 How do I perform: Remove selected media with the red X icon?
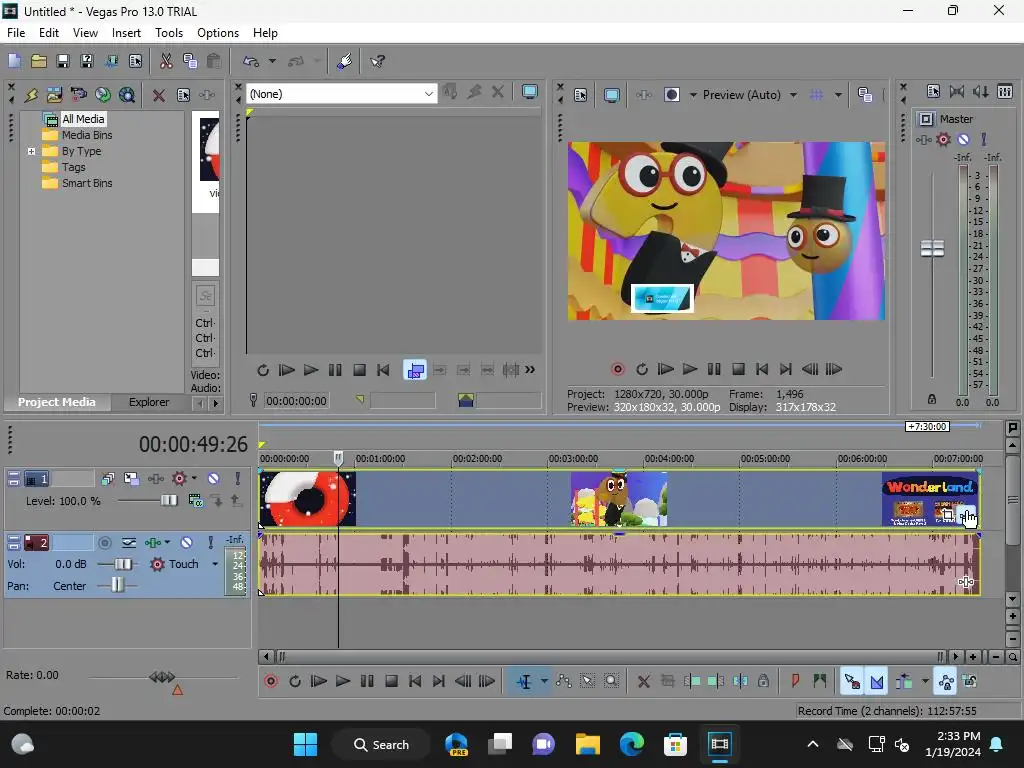[158, 95]
